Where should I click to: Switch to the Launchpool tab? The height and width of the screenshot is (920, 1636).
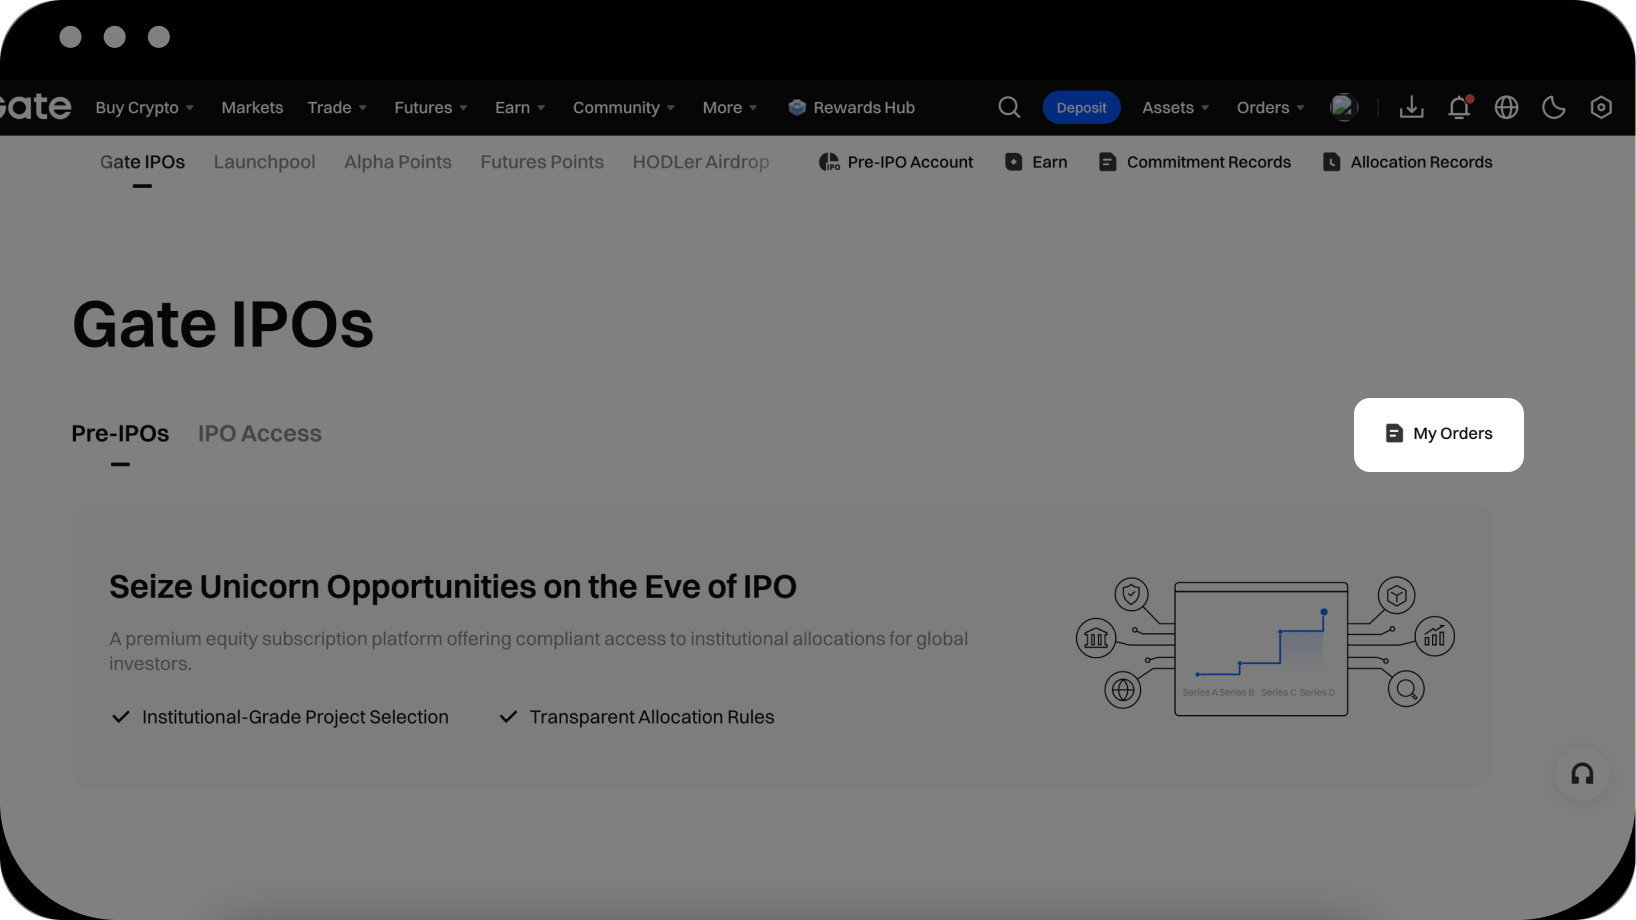[x=264, y=162]
